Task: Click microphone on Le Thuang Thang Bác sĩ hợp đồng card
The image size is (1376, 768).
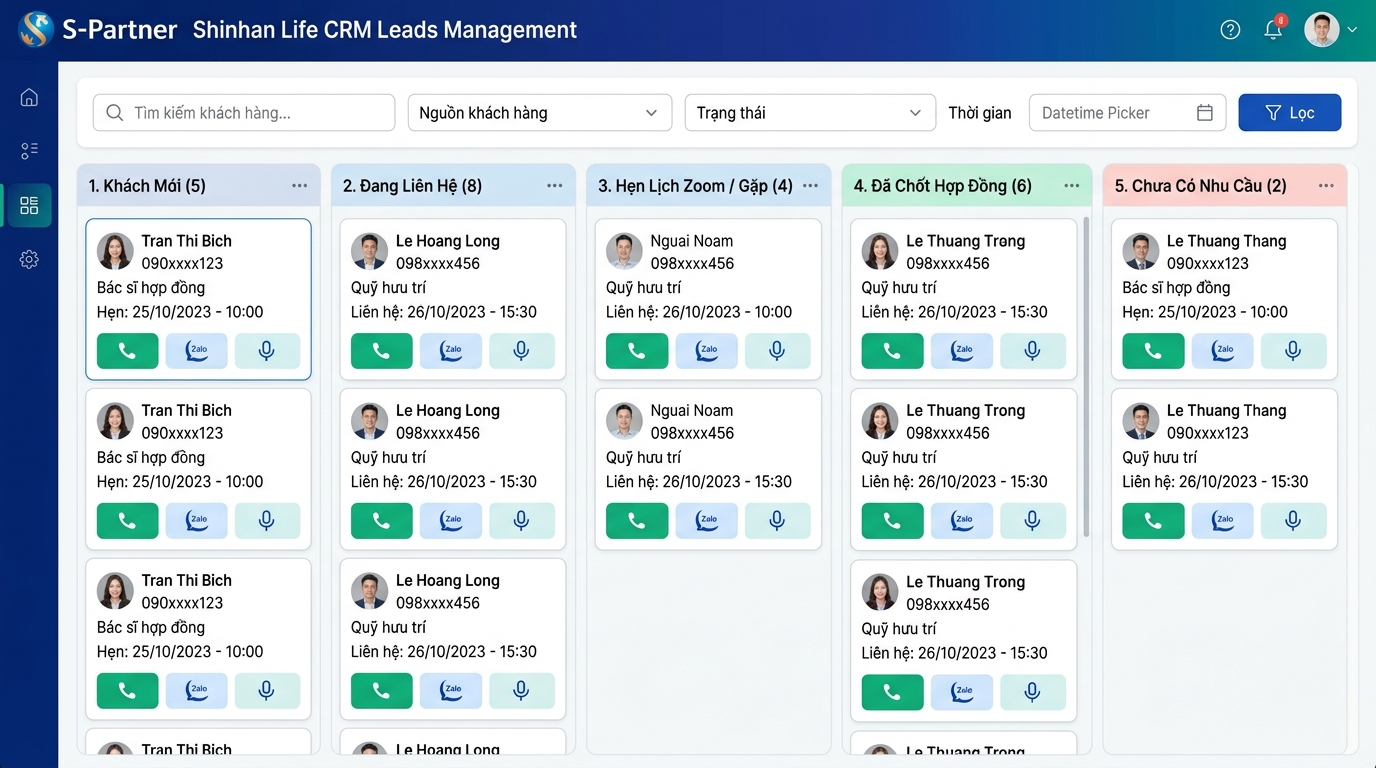Action: pos(1293,351)
